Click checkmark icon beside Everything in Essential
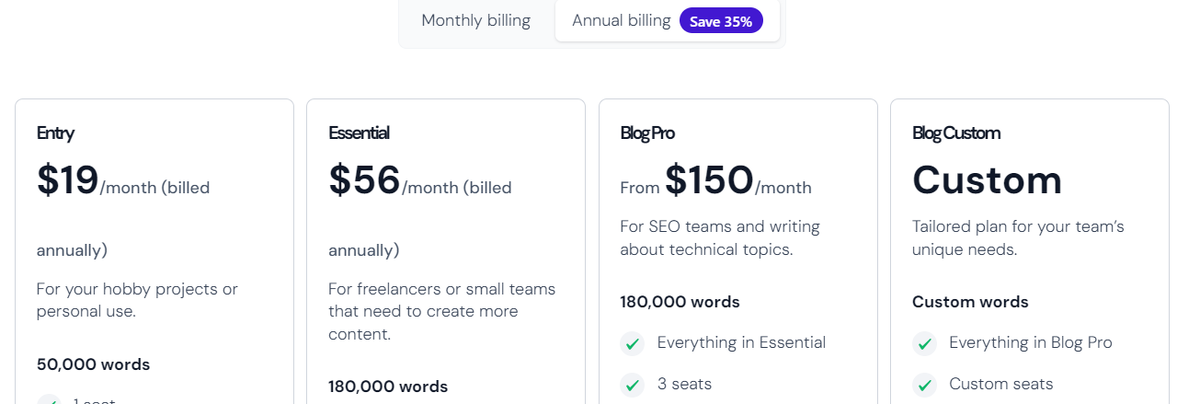The width and height of the screenshot is (1200, 404). [632, 344]
